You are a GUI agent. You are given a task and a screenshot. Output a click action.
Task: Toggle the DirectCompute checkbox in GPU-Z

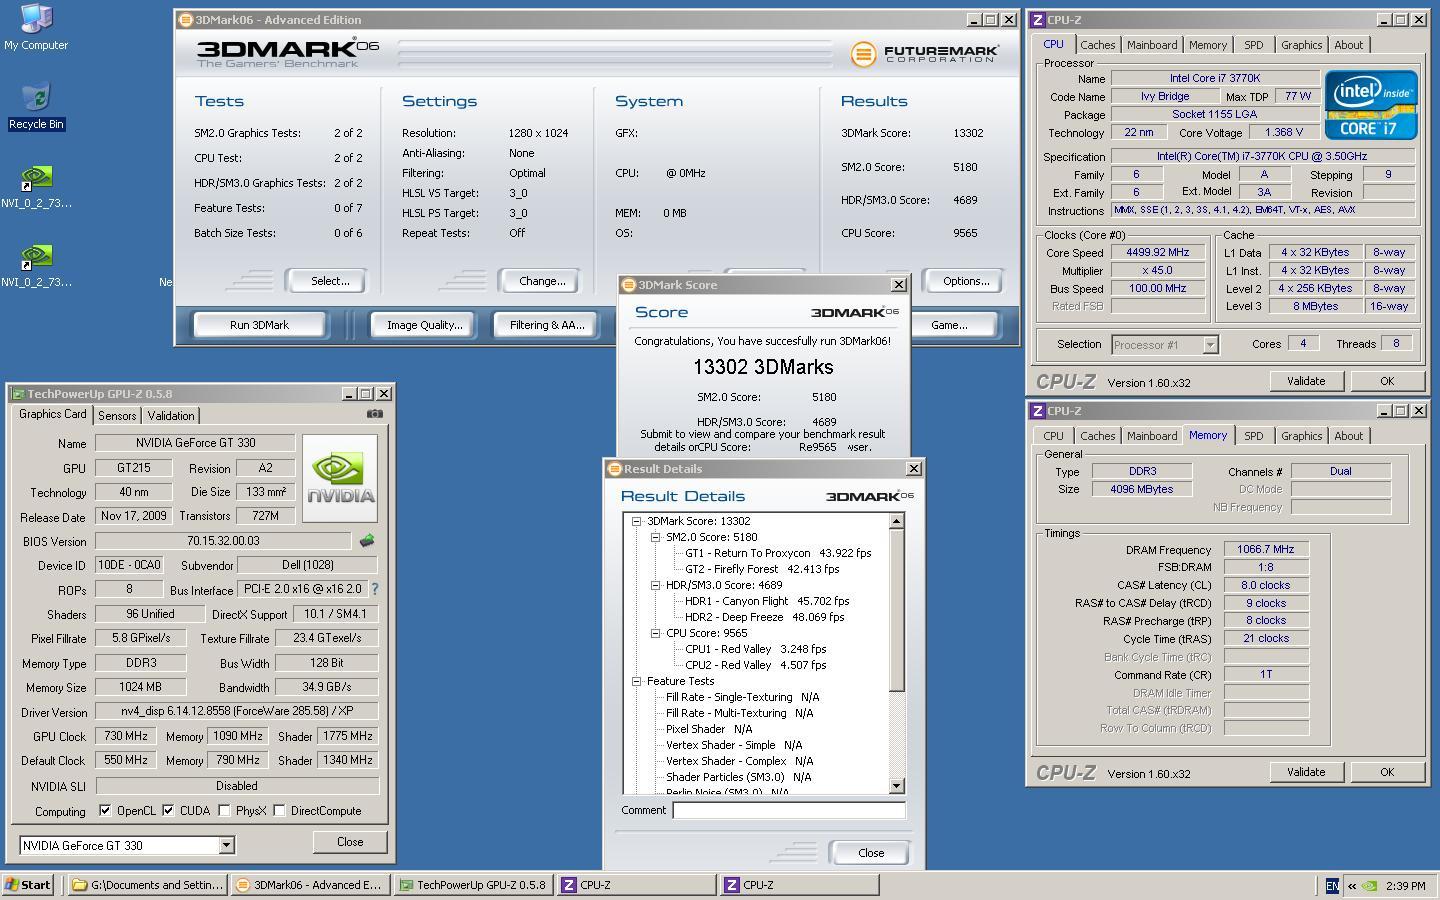point(279,810)
